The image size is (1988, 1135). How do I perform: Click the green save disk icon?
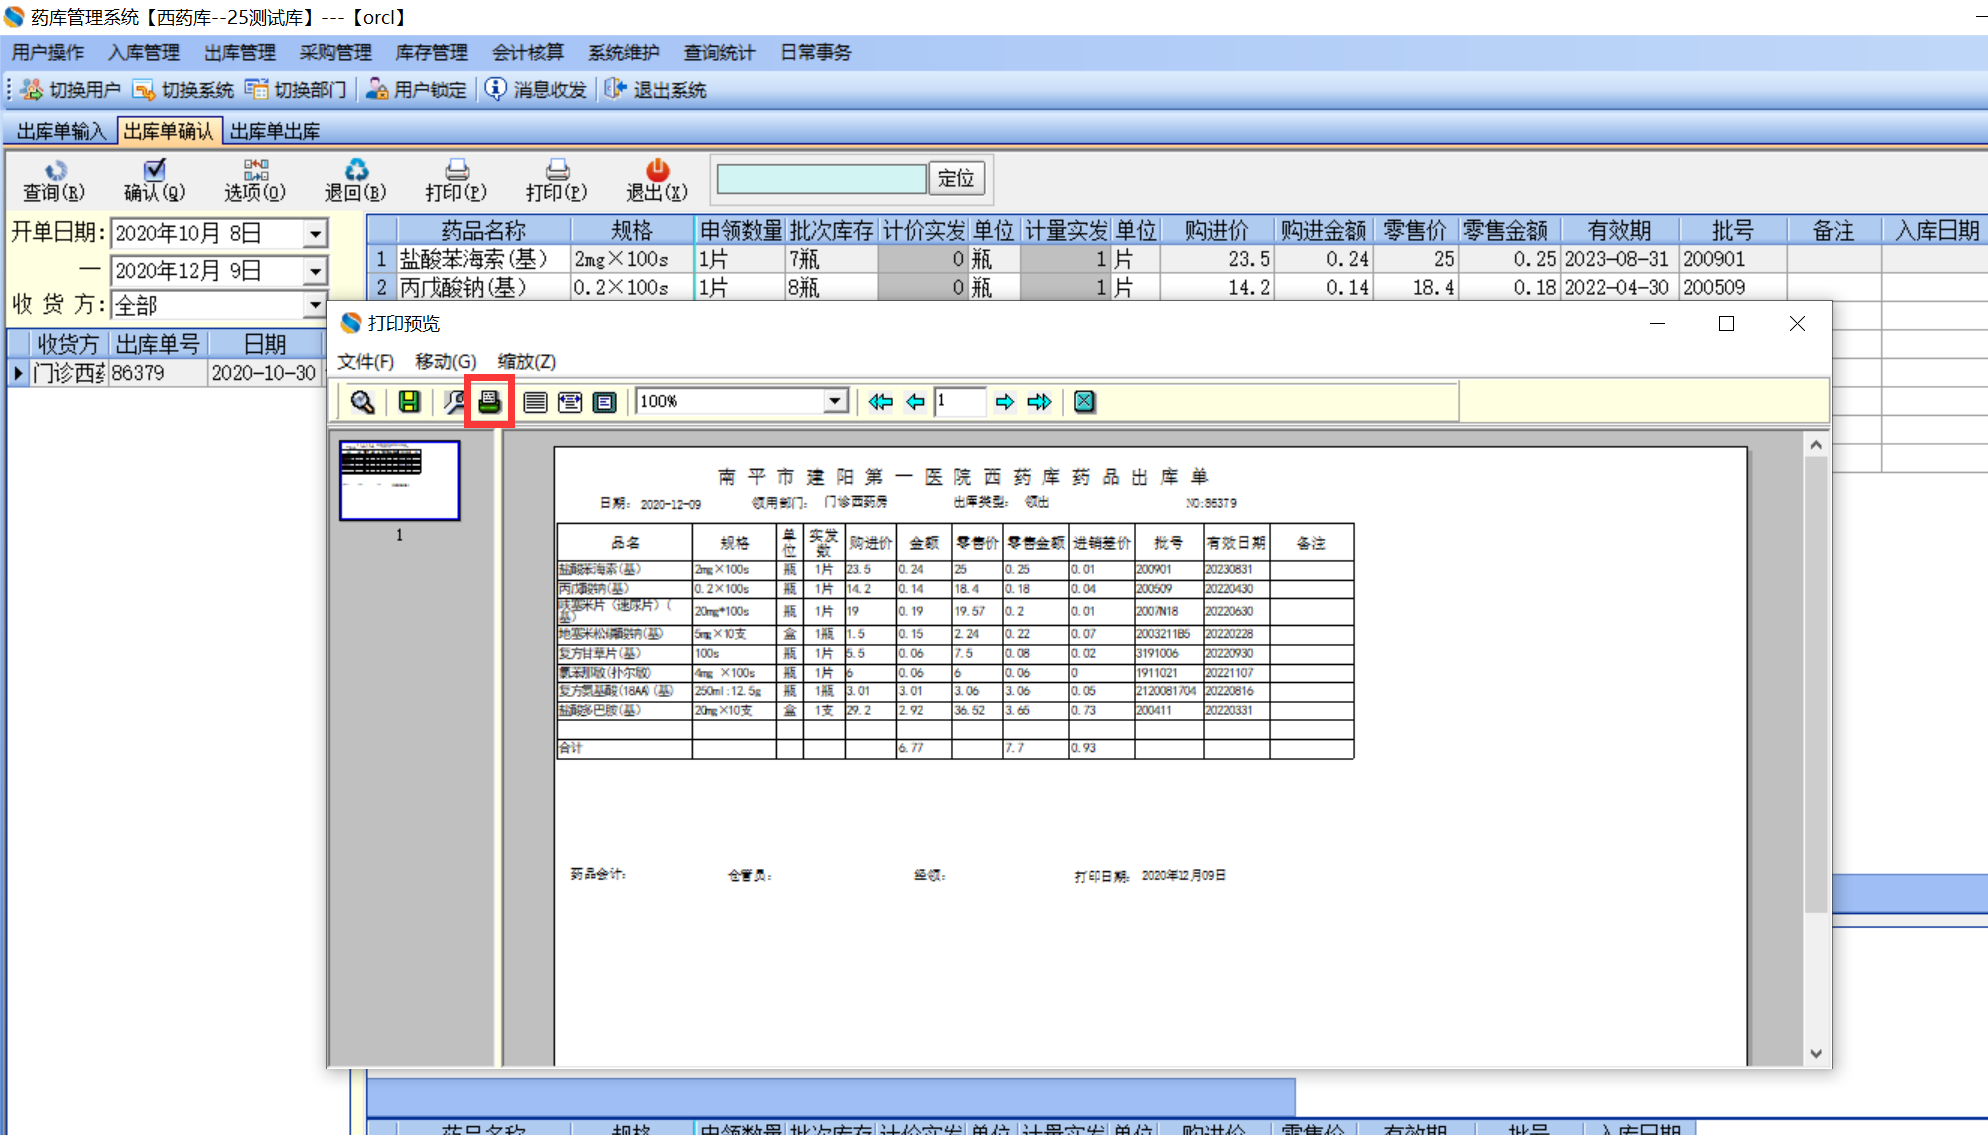click(x=409, y=402)
